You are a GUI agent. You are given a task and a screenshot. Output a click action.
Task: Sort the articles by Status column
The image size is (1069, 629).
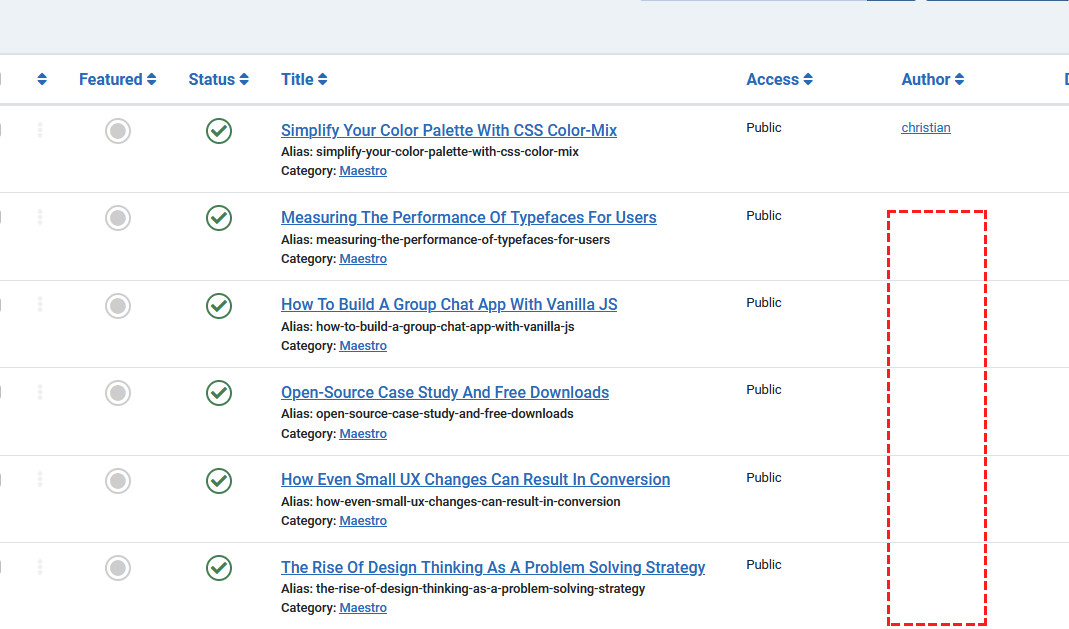coord(218,80)
